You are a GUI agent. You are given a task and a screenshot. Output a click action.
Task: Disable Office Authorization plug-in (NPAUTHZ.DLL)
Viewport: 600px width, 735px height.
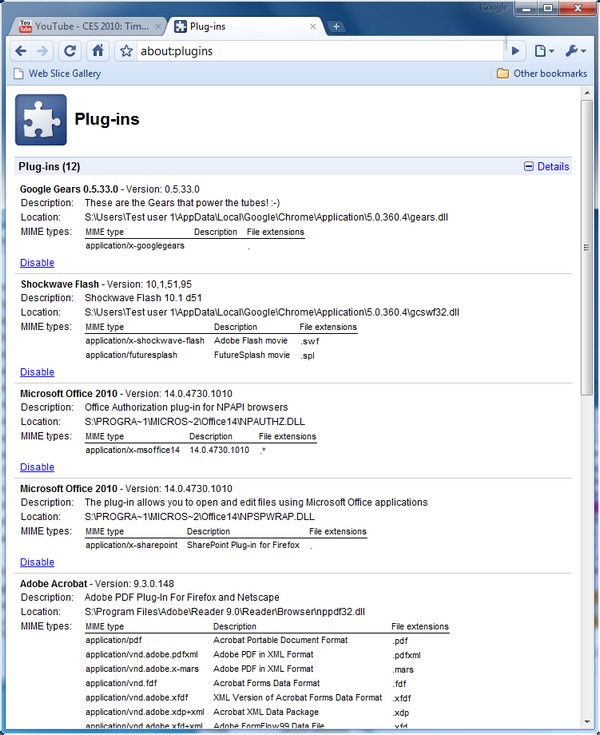click(37, 467)
